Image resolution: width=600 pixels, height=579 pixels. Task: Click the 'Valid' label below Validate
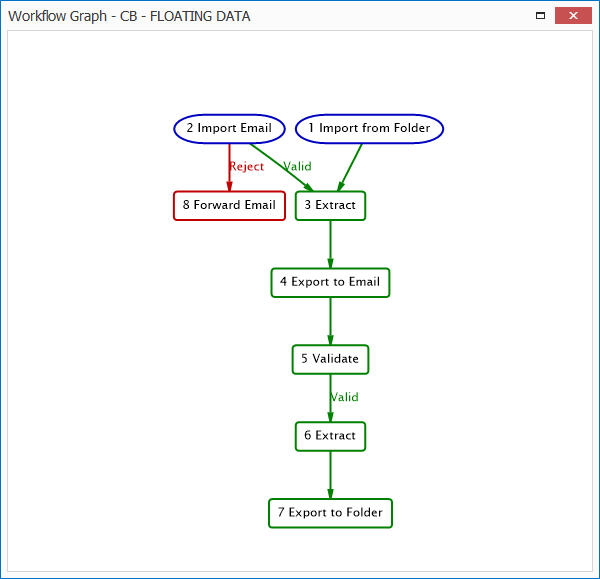[344, 397]
